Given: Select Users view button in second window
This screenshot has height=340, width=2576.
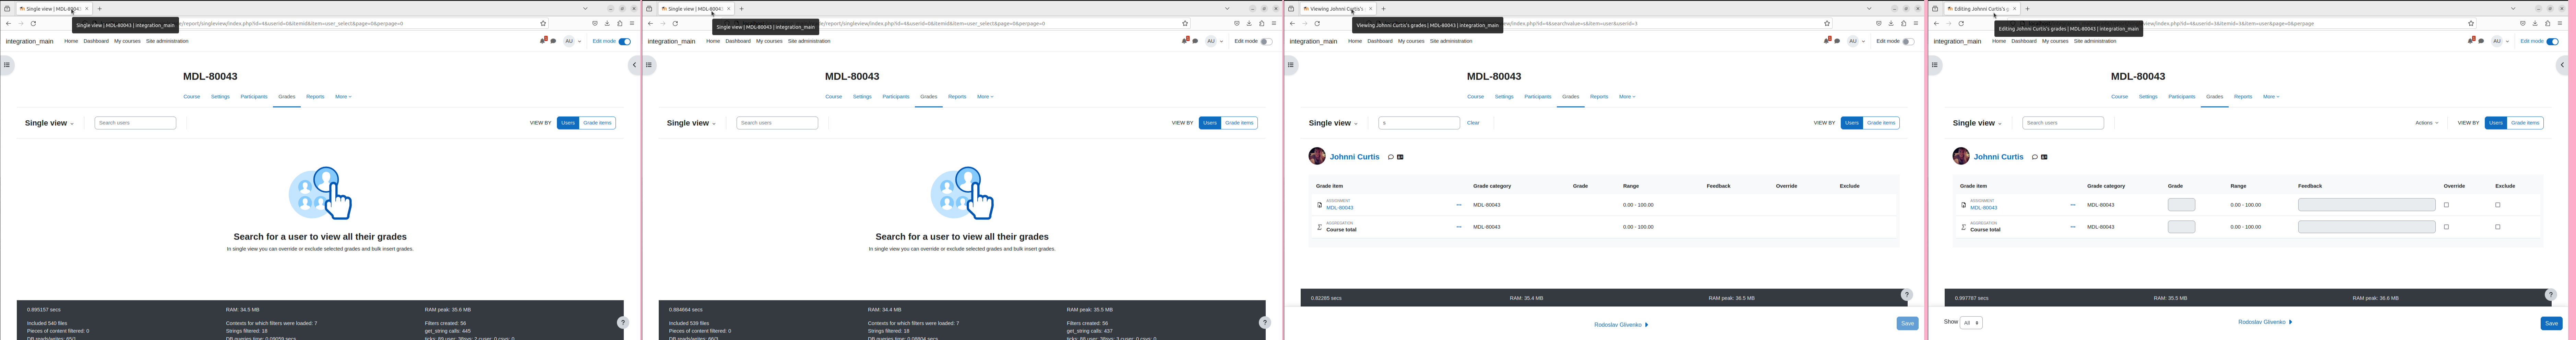Looking at the screenshot, I should coord(1210,123).
